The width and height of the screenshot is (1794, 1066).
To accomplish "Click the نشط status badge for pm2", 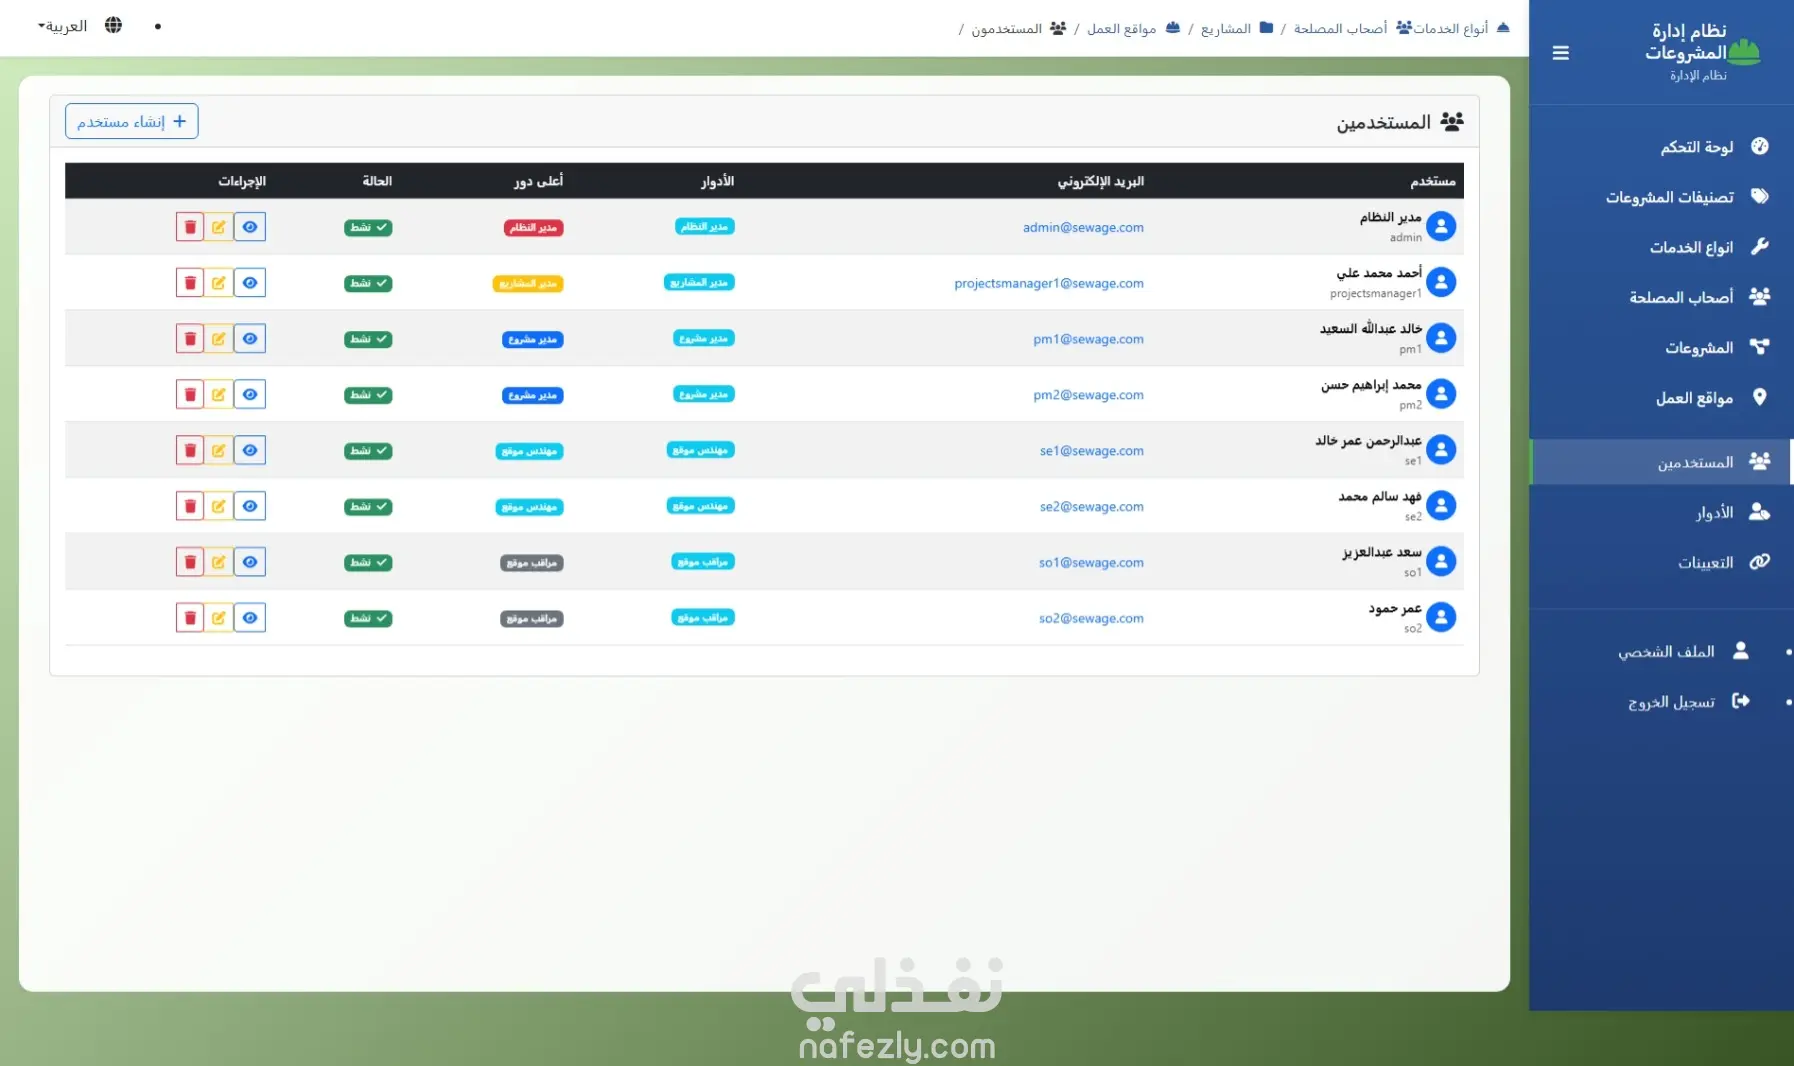I will [368, 395].
